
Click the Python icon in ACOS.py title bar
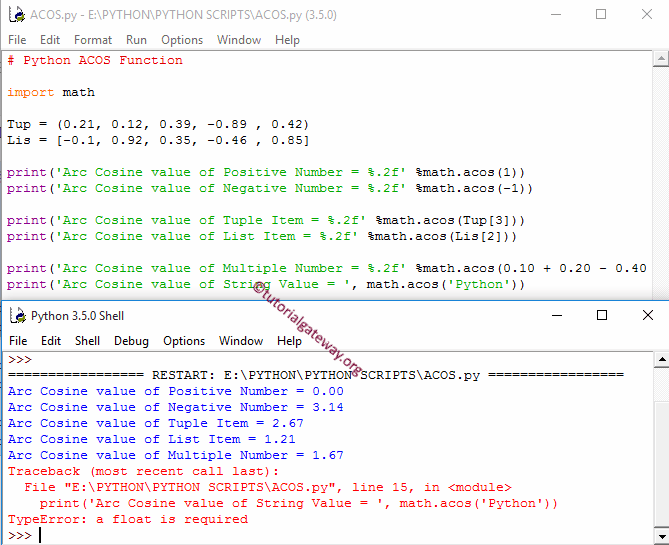pos(17,15)
